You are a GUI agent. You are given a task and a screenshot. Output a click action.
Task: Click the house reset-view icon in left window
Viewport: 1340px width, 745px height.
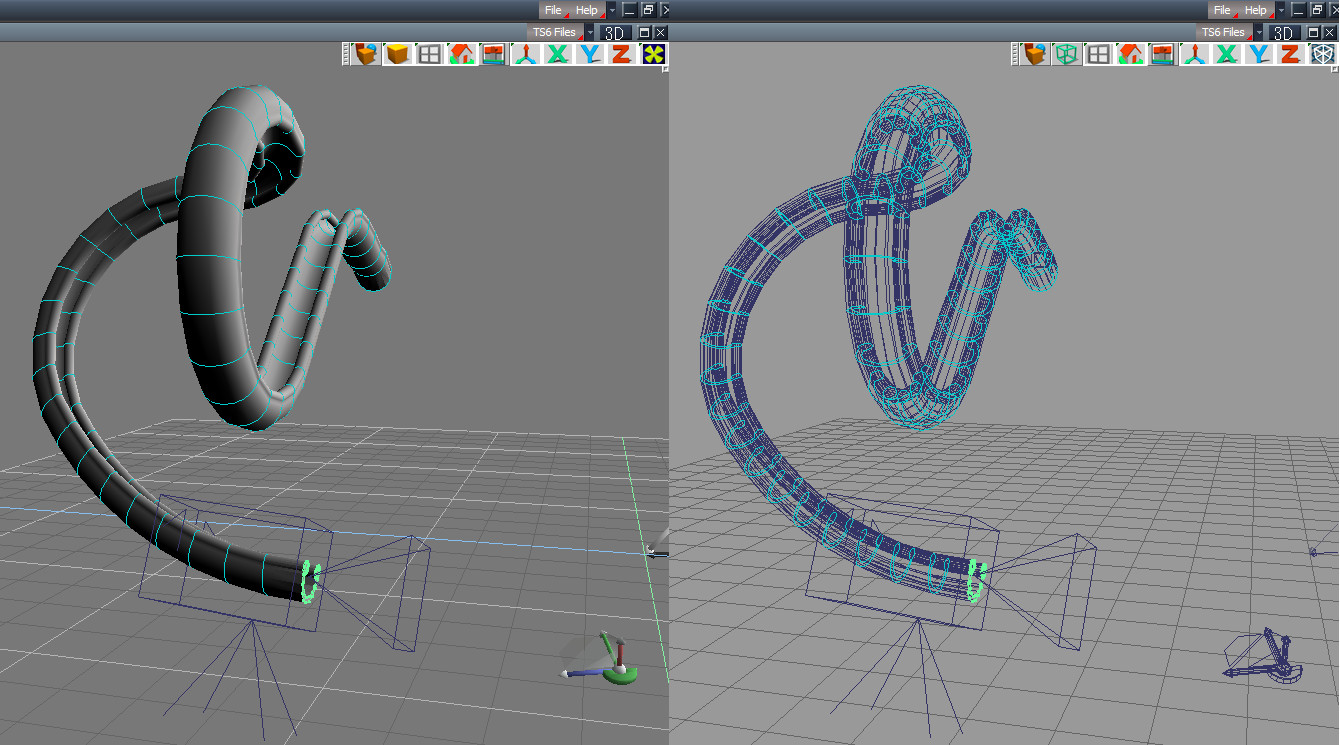[462, 54]
